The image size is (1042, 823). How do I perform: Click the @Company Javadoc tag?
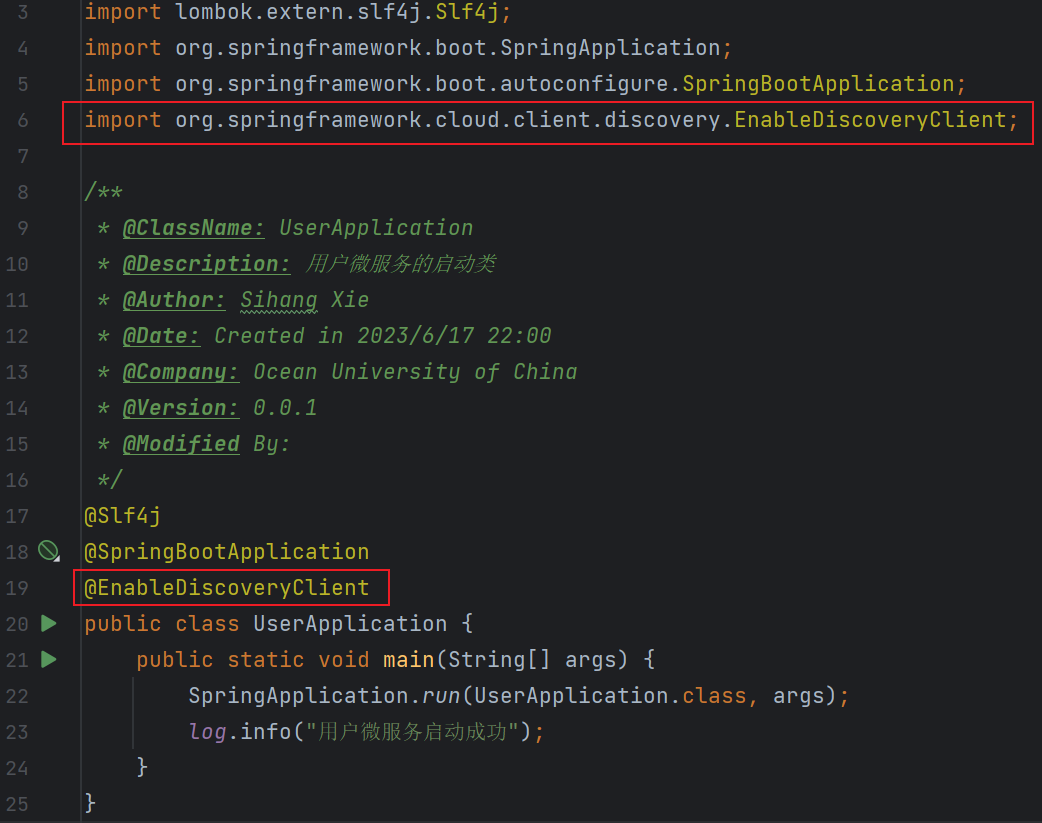181,371
